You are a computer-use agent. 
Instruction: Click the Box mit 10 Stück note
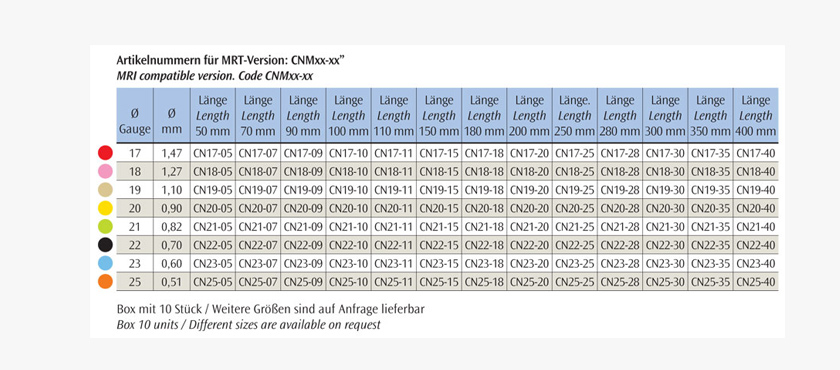click(x=271, y=309)
